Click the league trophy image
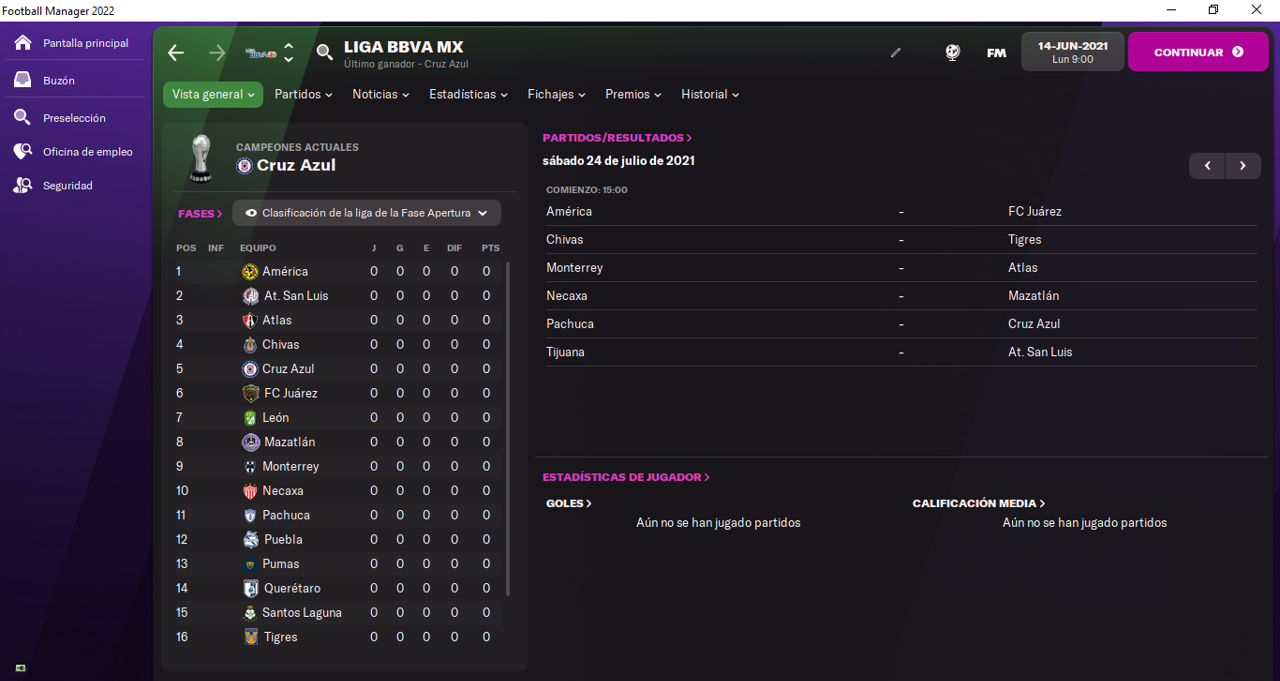 tap(201, 158)
